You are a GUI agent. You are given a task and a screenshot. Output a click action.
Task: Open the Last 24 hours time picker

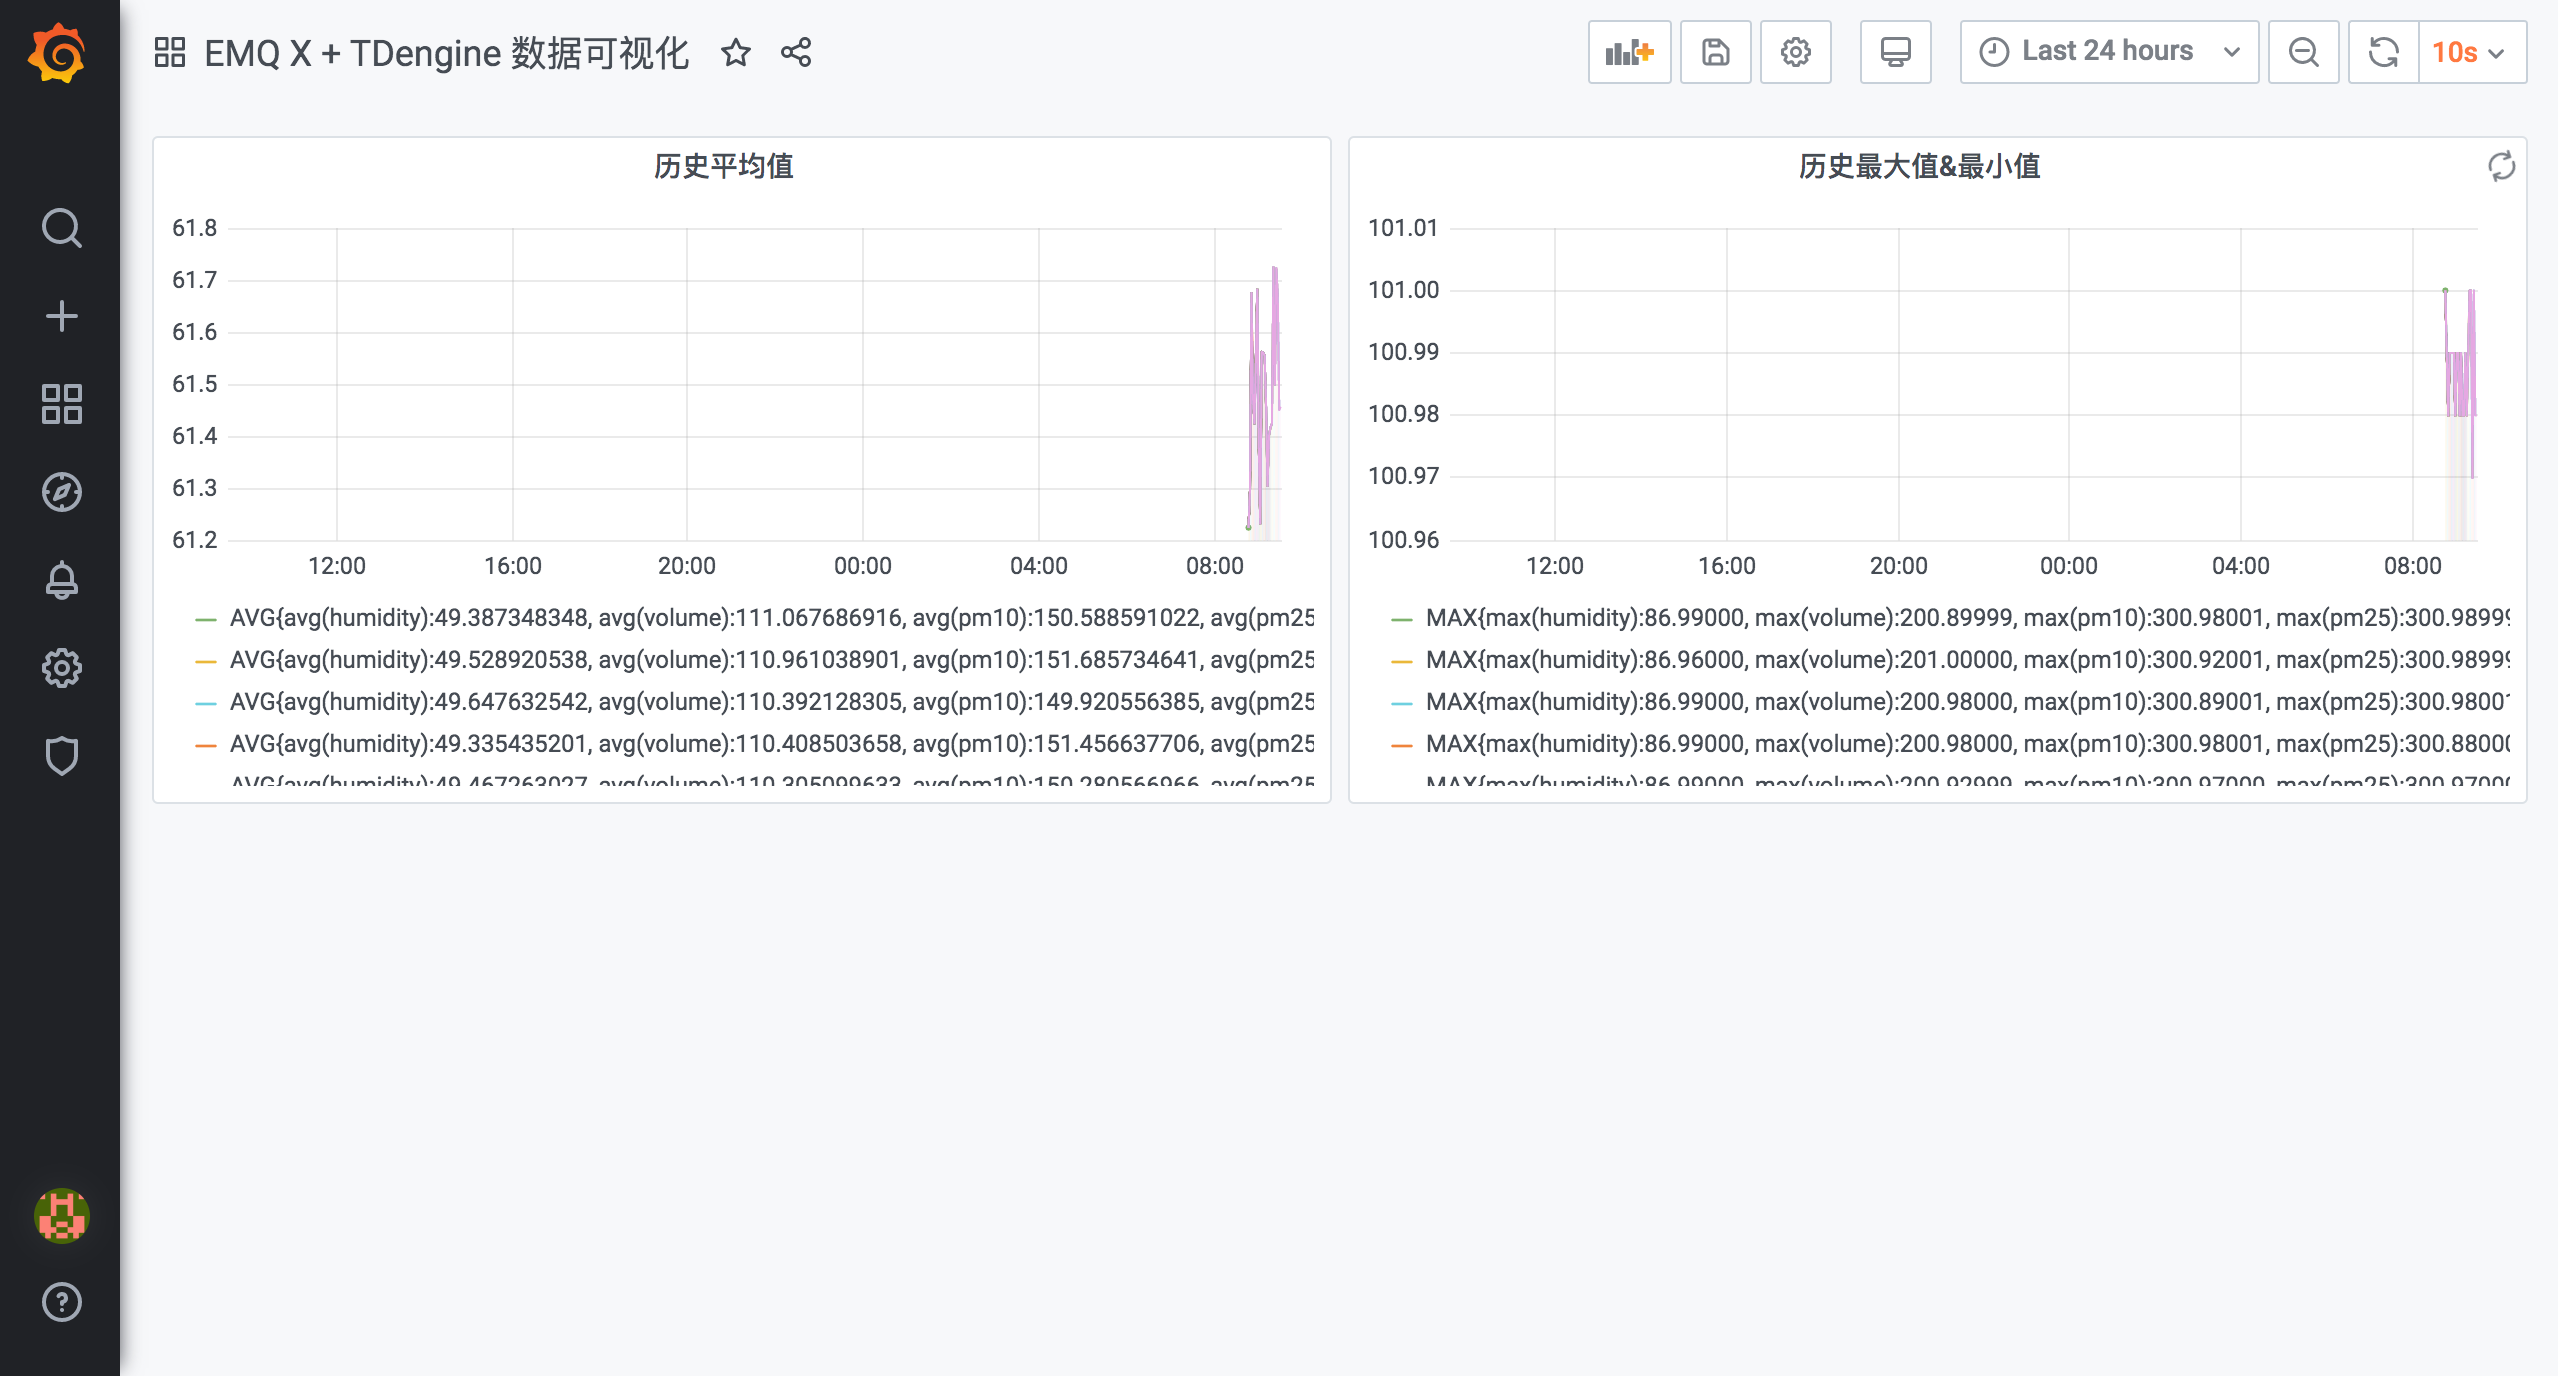2108,52
